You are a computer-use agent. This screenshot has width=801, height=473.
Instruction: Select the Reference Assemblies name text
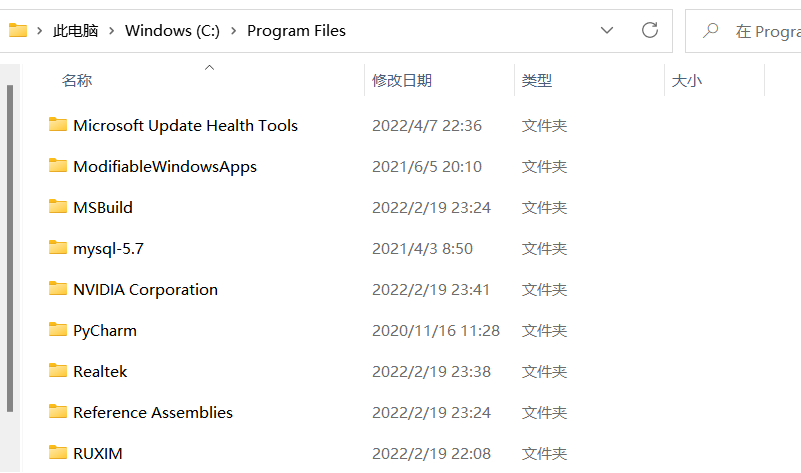[153, 412]
